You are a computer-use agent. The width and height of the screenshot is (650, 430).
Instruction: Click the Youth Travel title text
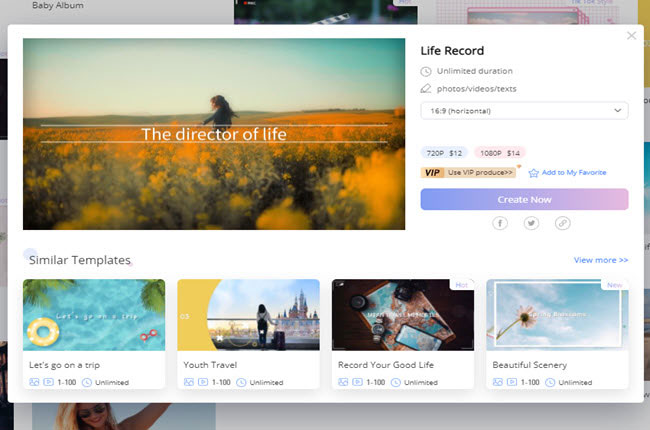tap(210, 365)
